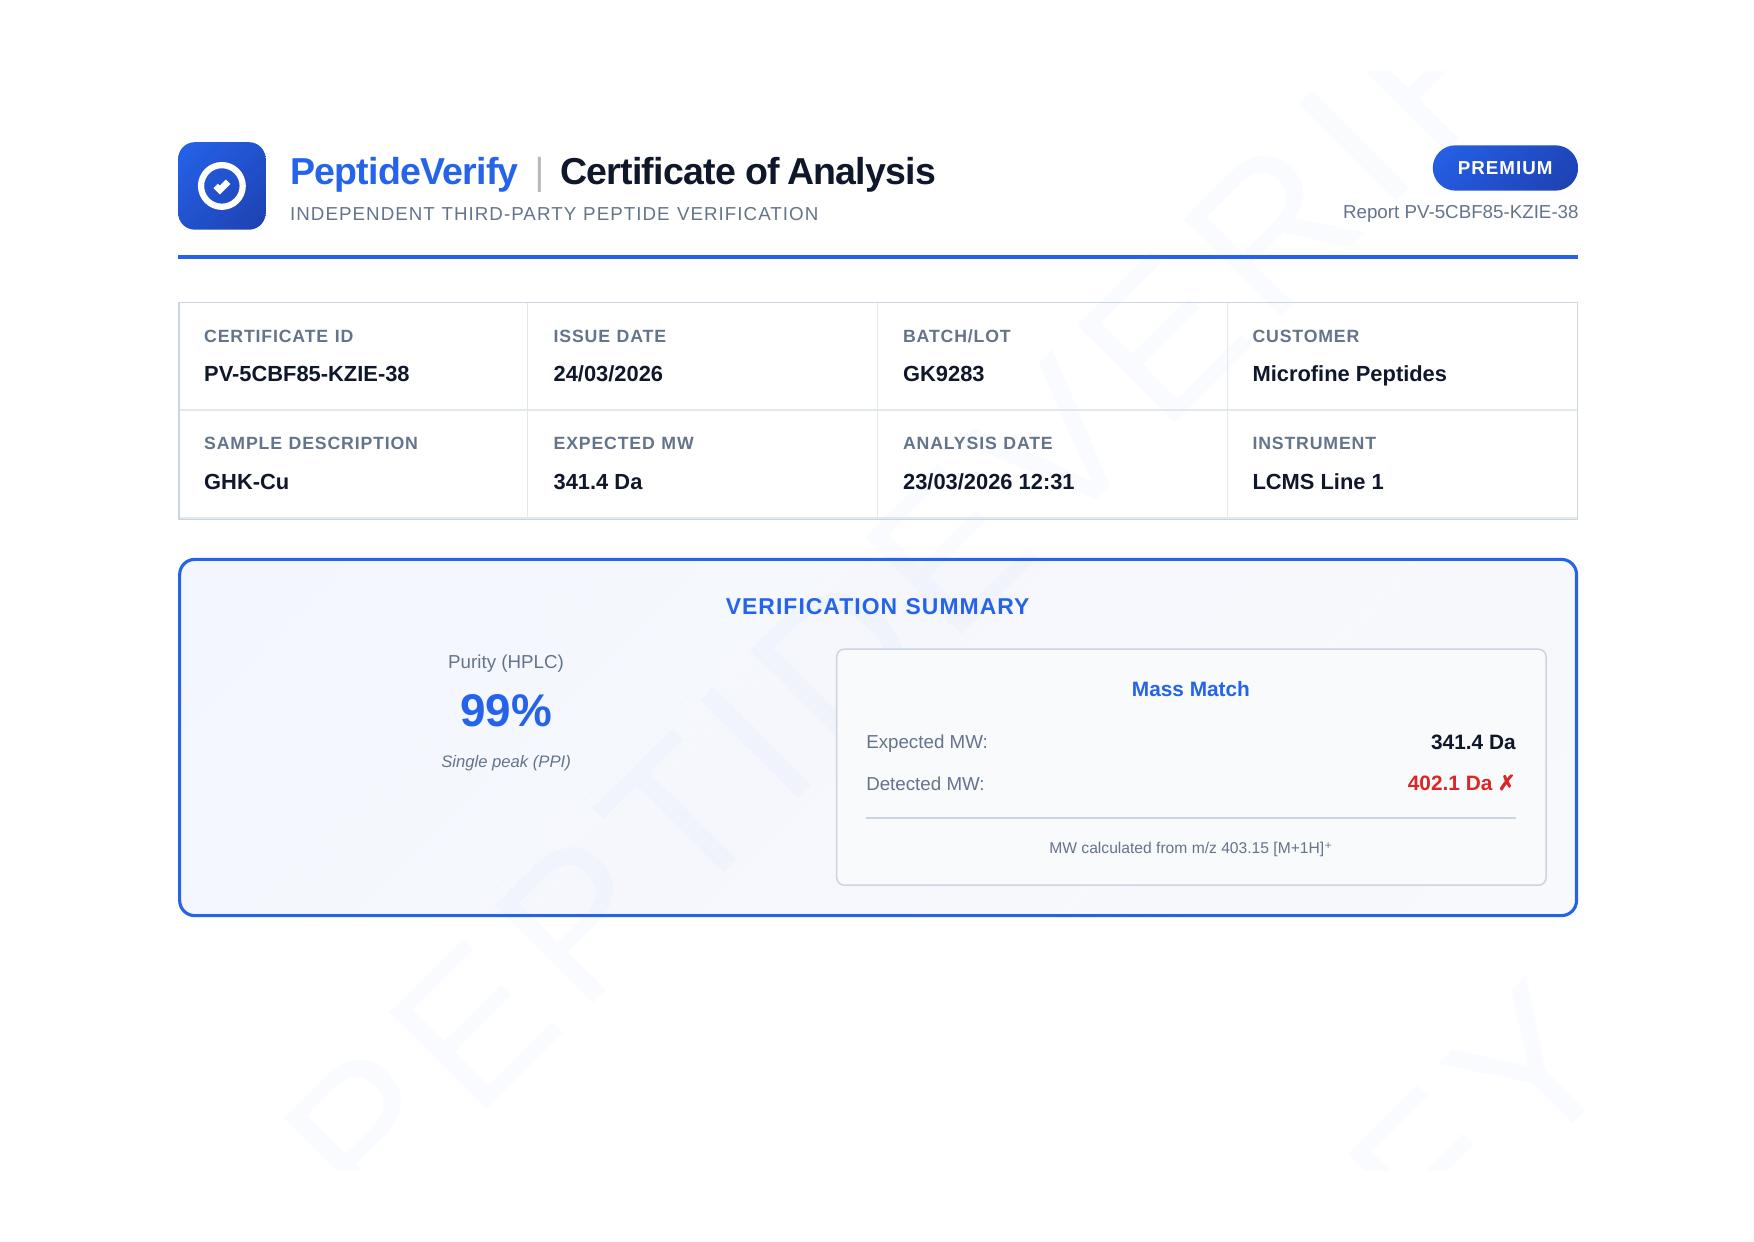
Task: Click the ANALYSIS DATE label
Action: coord(978,443)
